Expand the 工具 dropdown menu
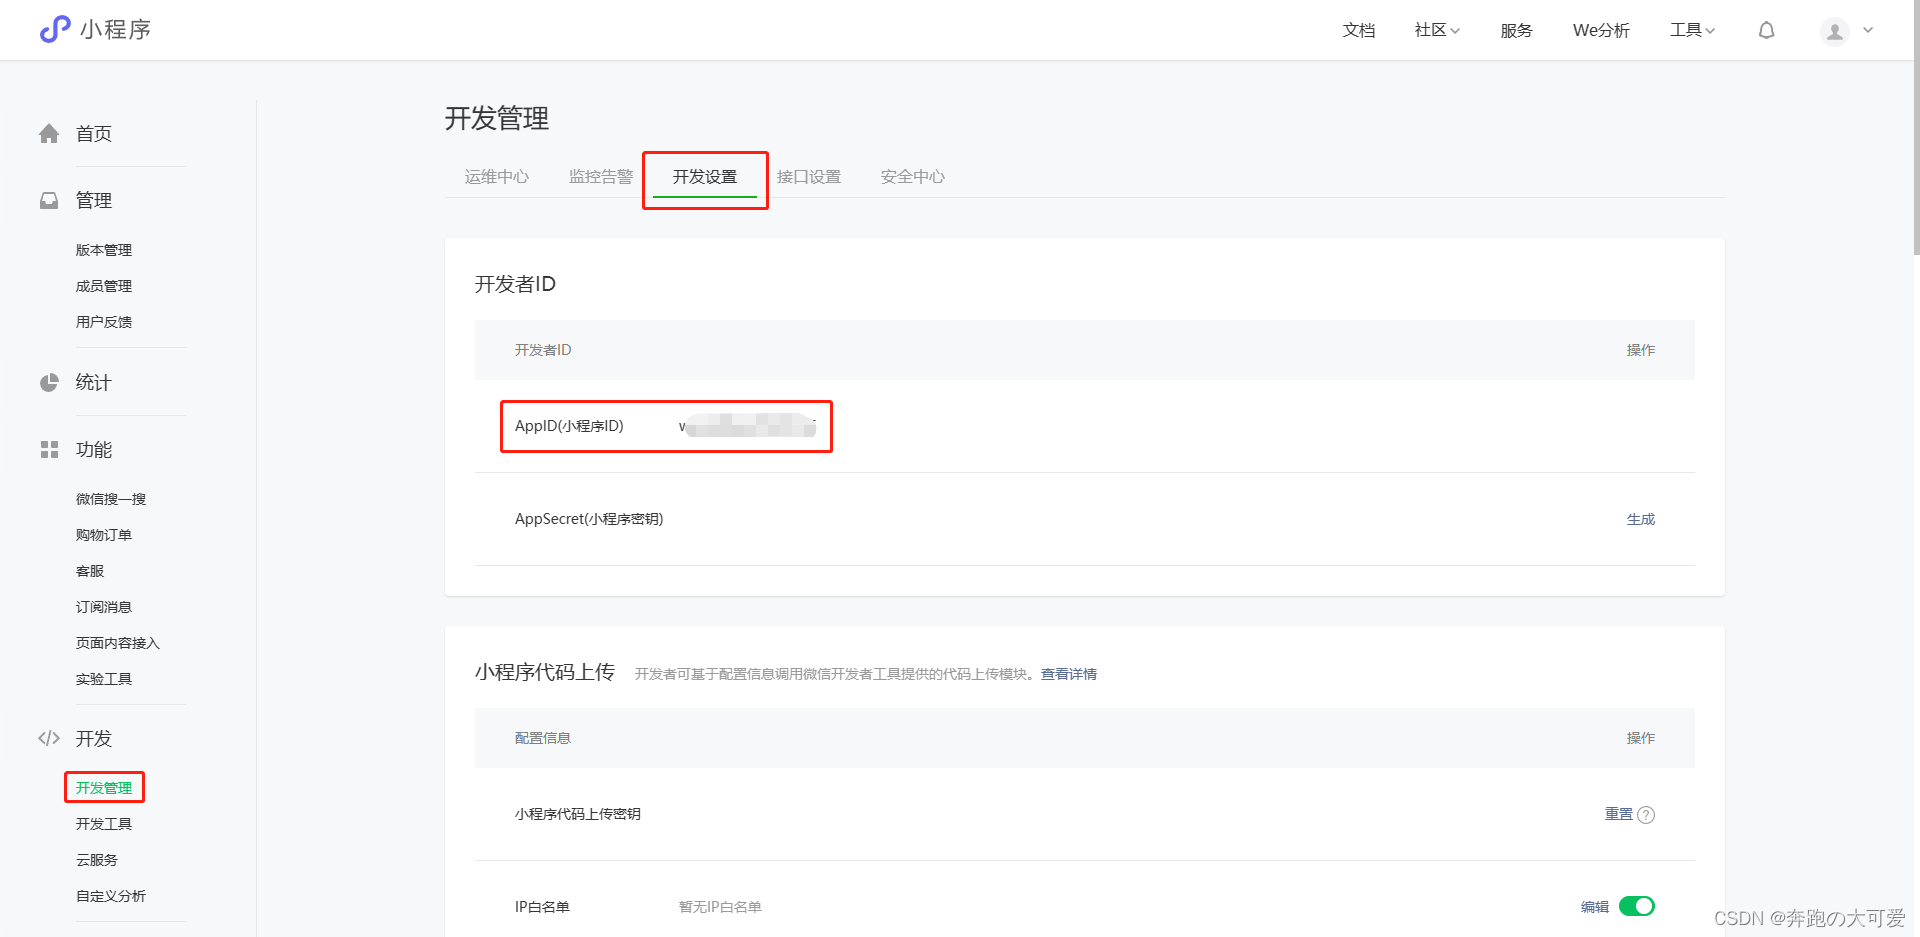 click(1692, 30)
